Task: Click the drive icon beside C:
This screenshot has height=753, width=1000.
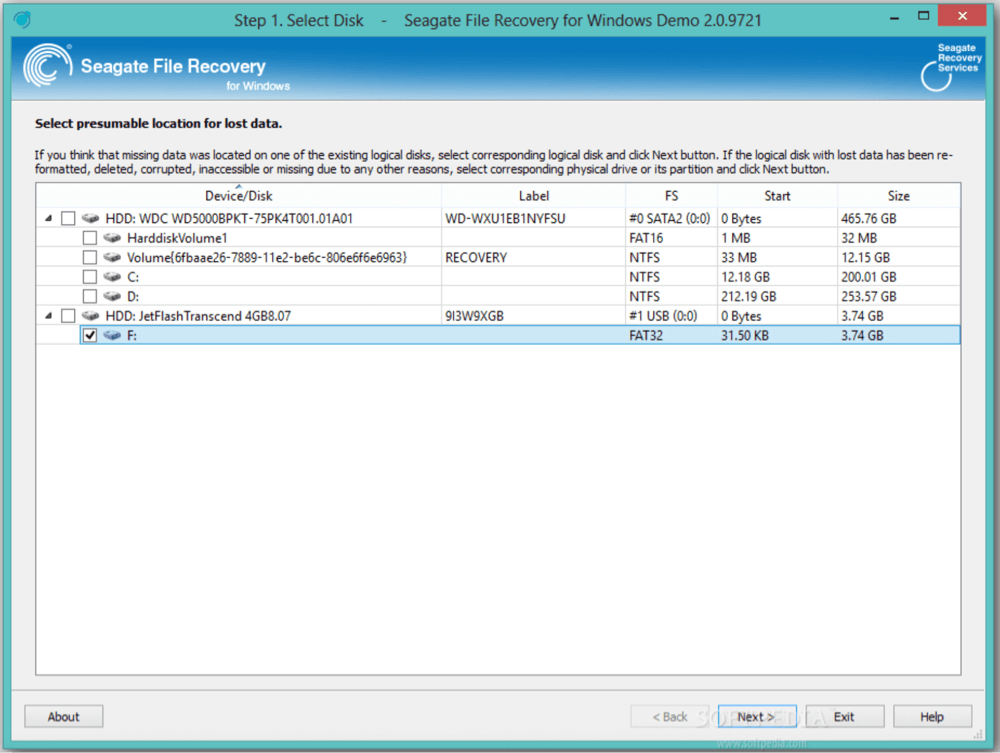Action: (112, 277)
